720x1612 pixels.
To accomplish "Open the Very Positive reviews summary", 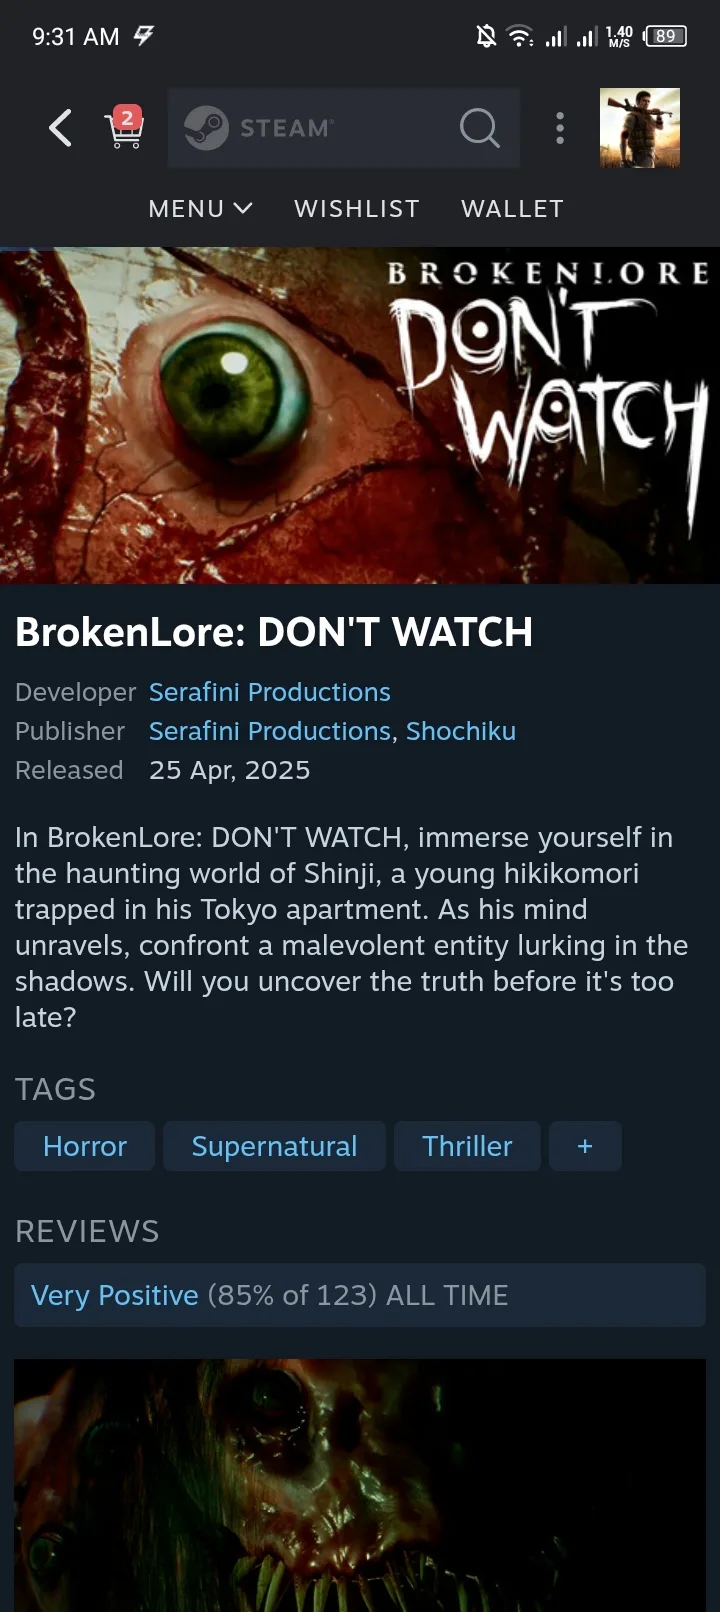I will 360,1295.
